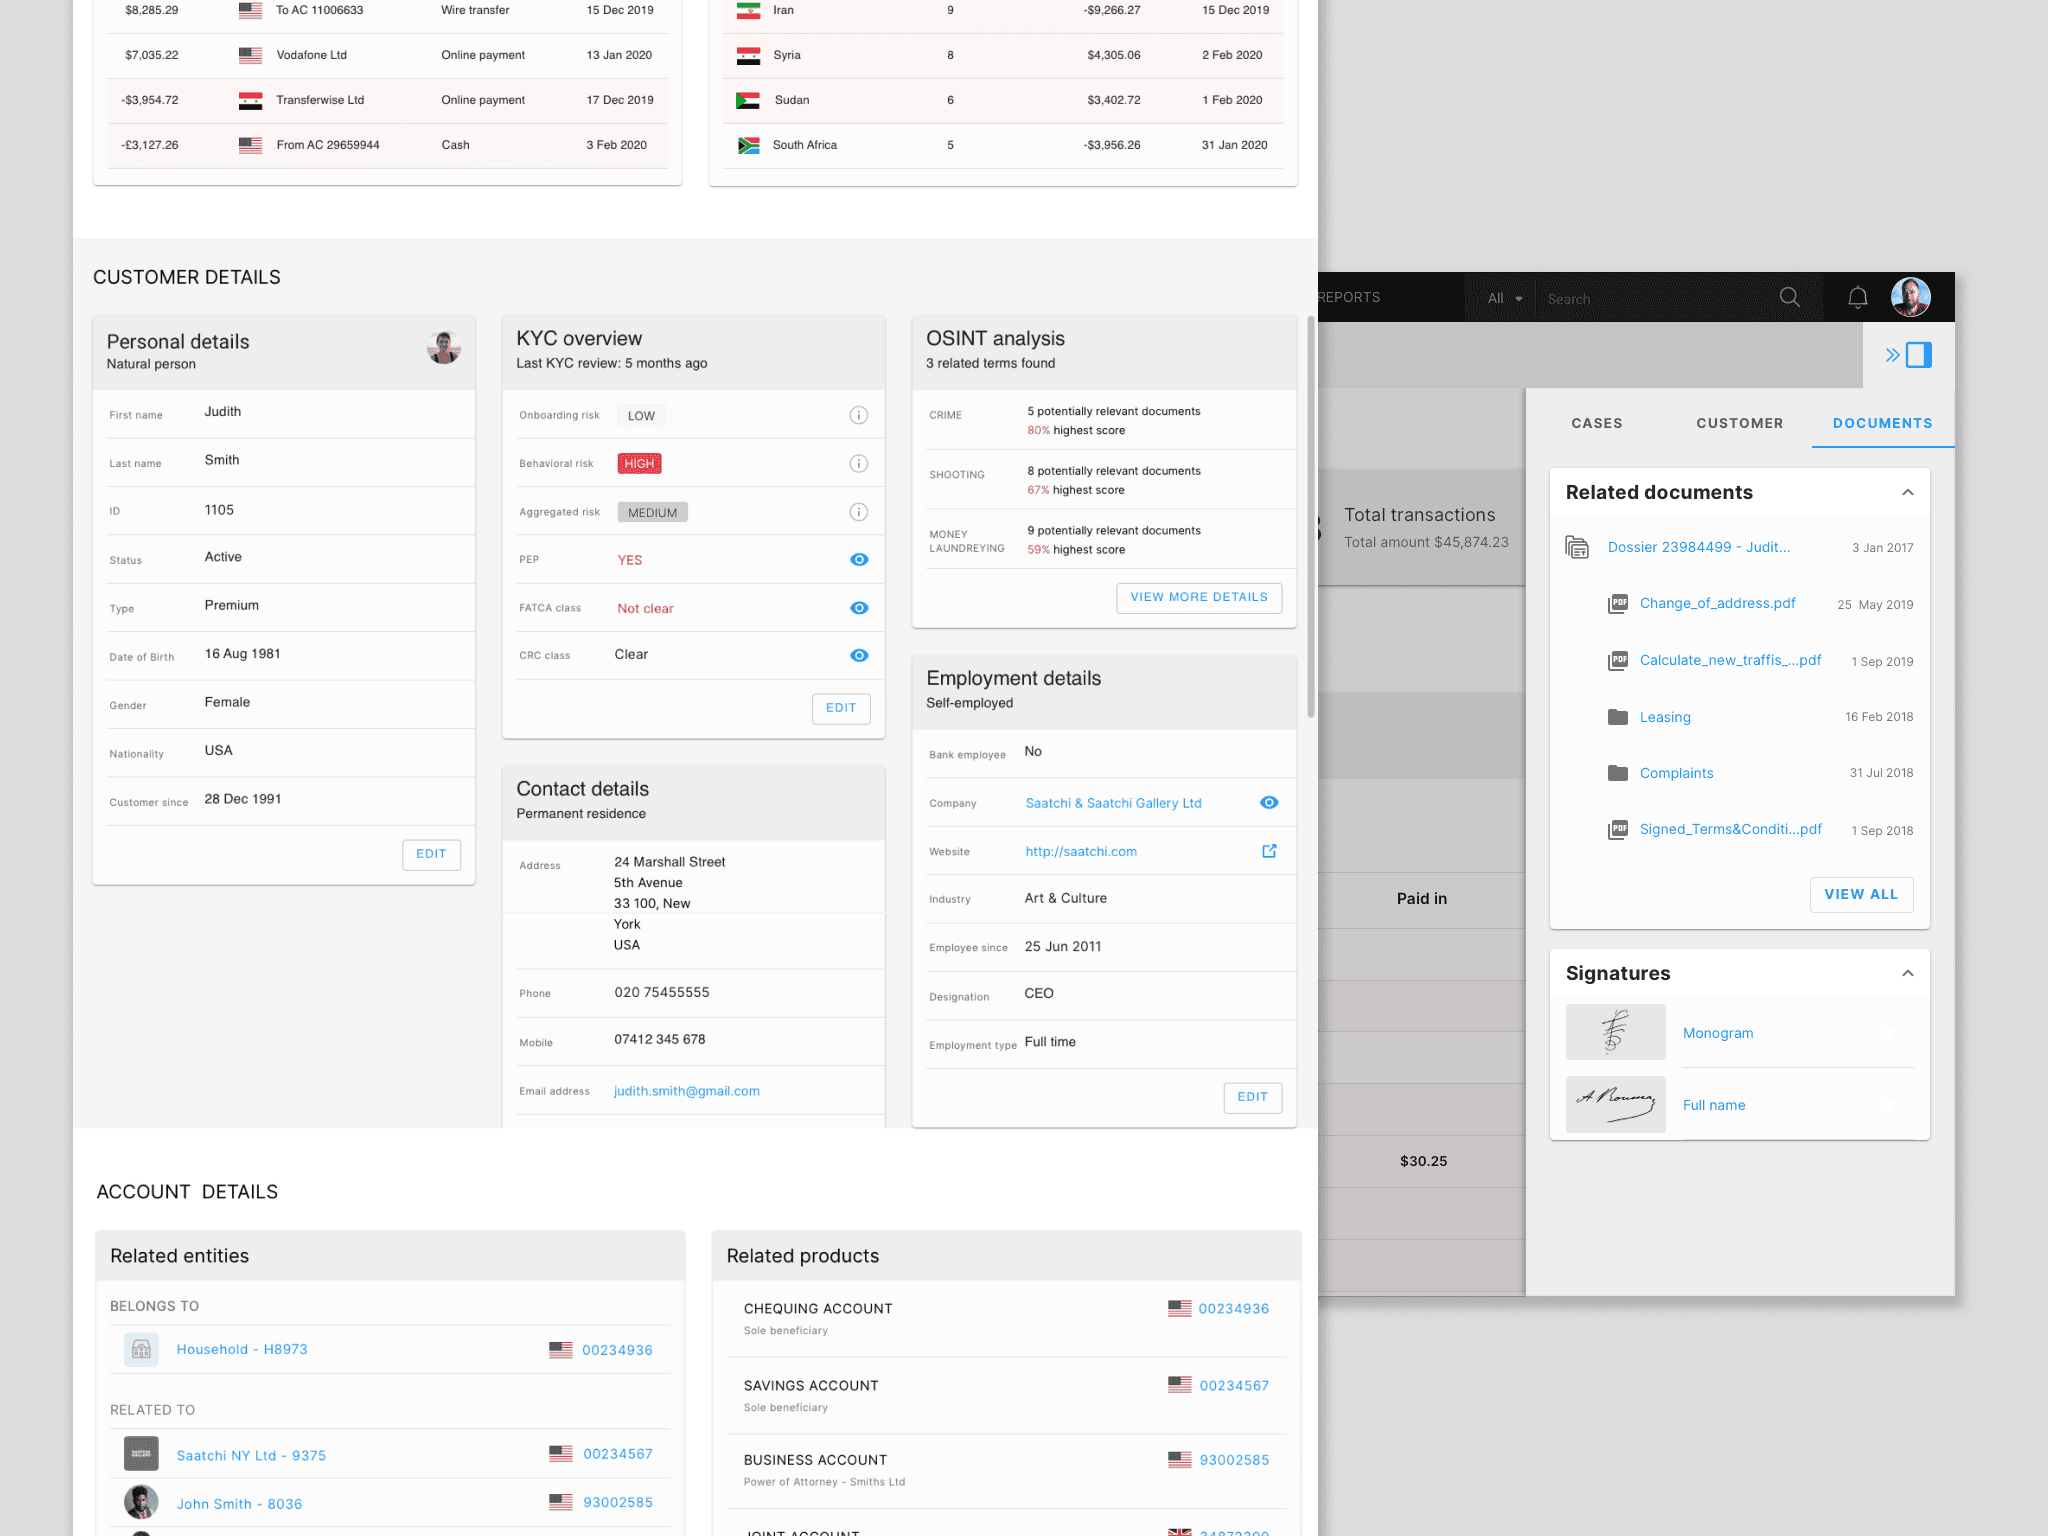Collapse the Signatures section

pos(1907,973)
